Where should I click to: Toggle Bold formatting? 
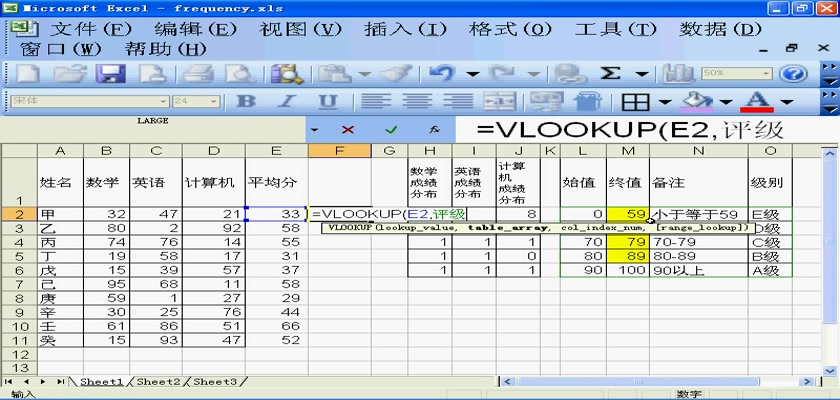[245, 101]
